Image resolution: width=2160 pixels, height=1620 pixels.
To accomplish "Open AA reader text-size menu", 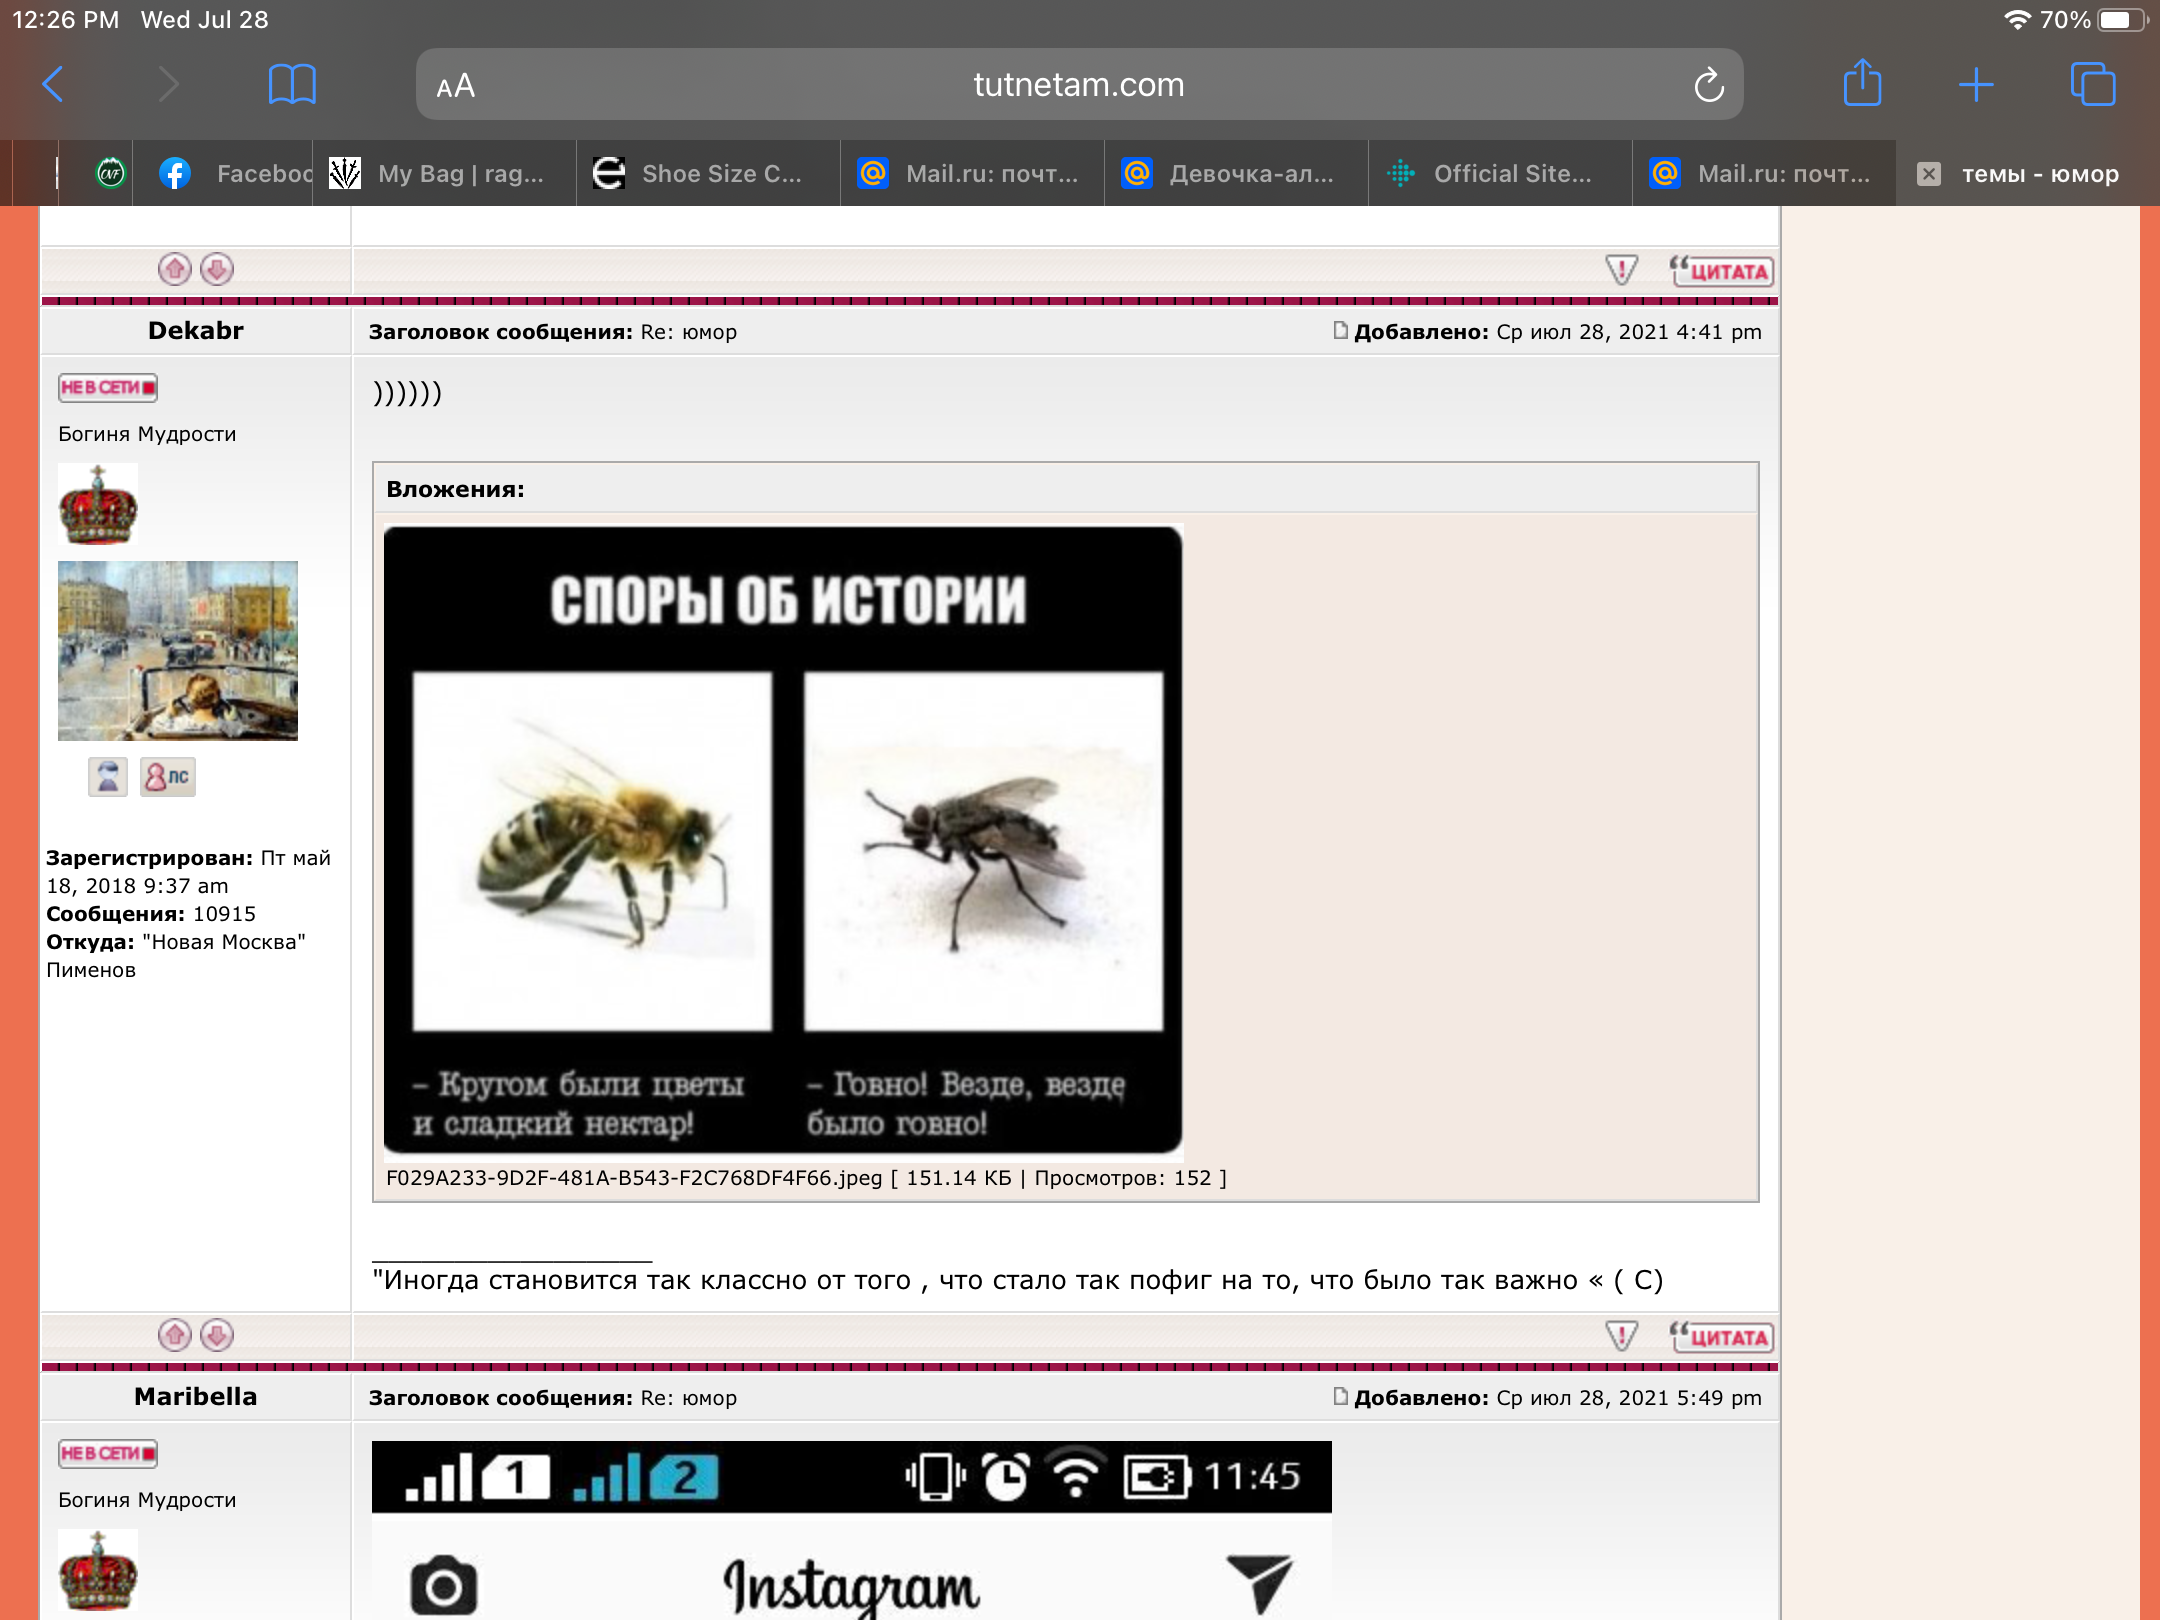I will [456, 86].
